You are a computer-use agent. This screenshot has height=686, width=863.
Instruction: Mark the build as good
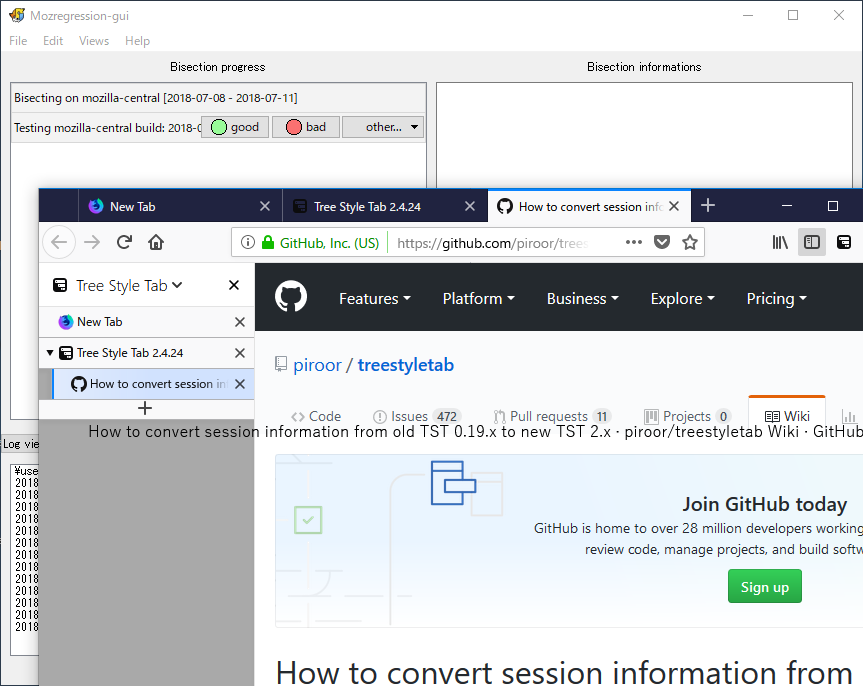[x=235, y=127]
